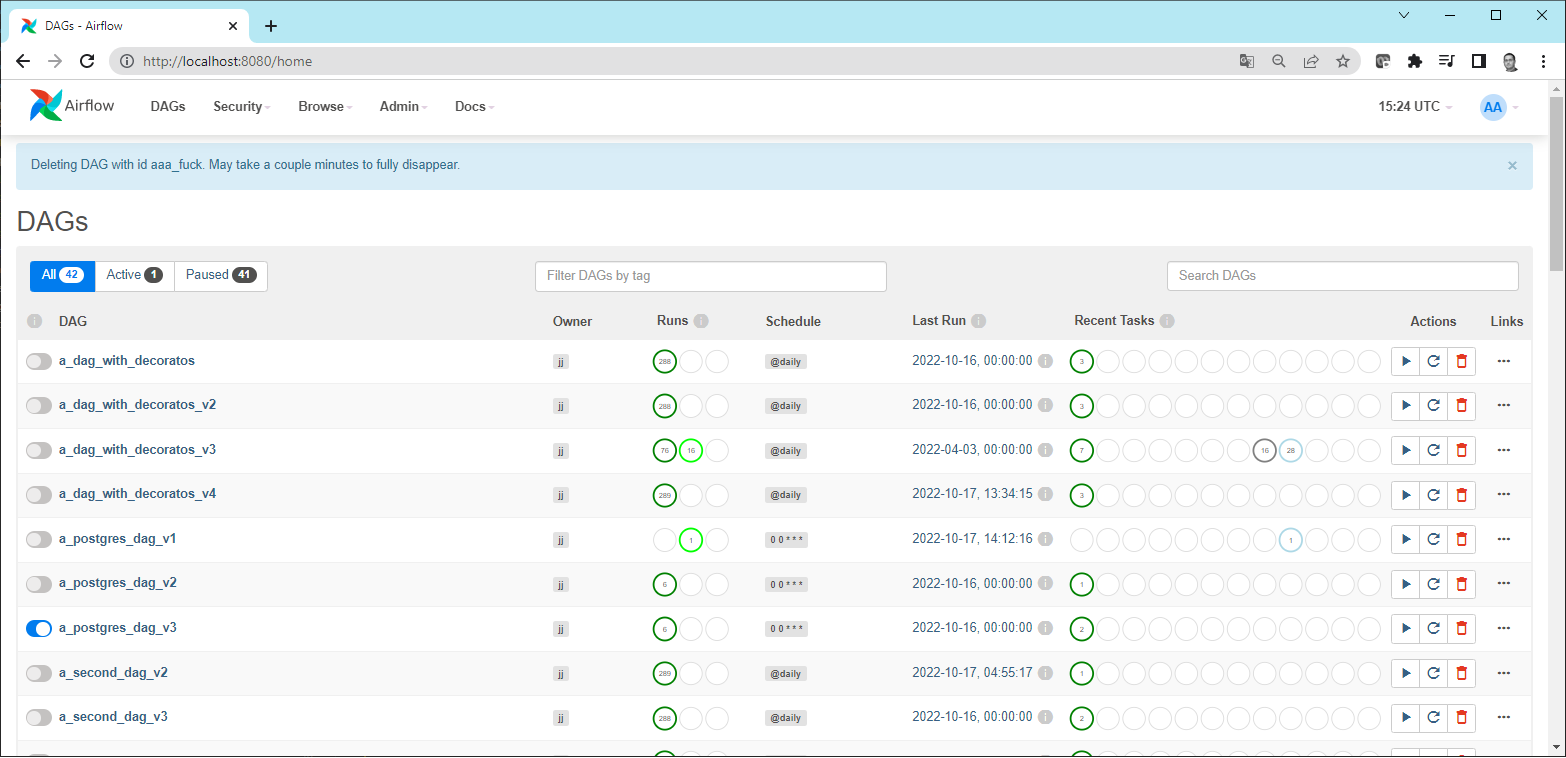Show only Active DAGs
Viewport: 1566px width, 758px height.
[x=134, y=275]
